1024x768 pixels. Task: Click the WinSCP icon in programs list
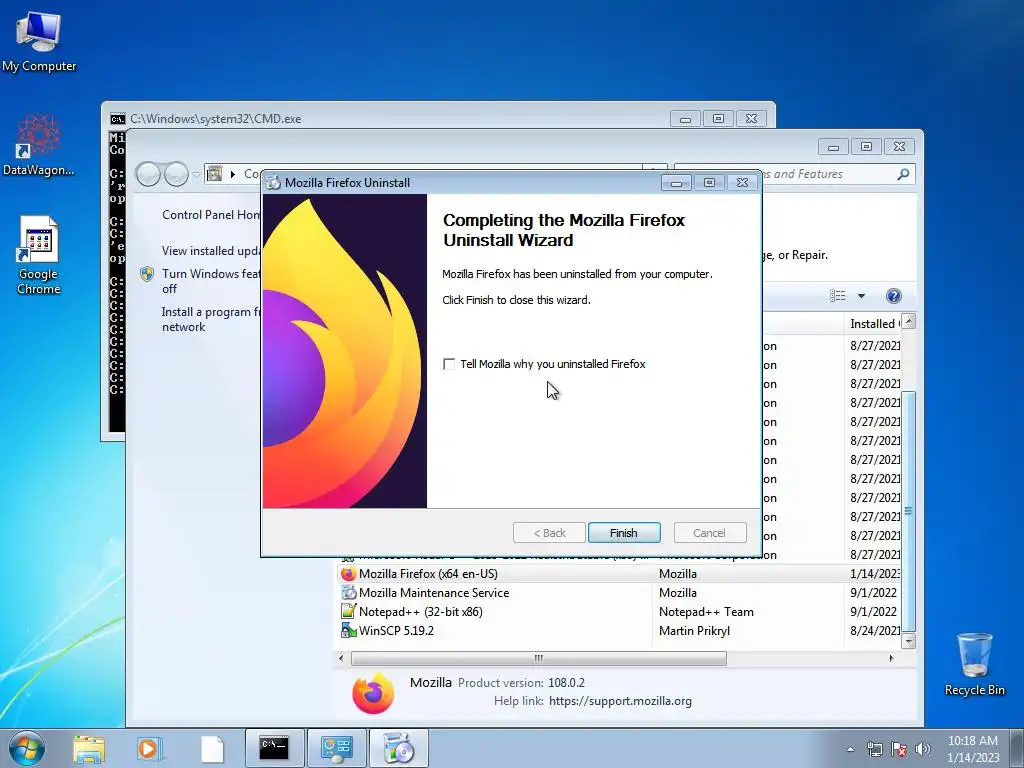(349, 630)
